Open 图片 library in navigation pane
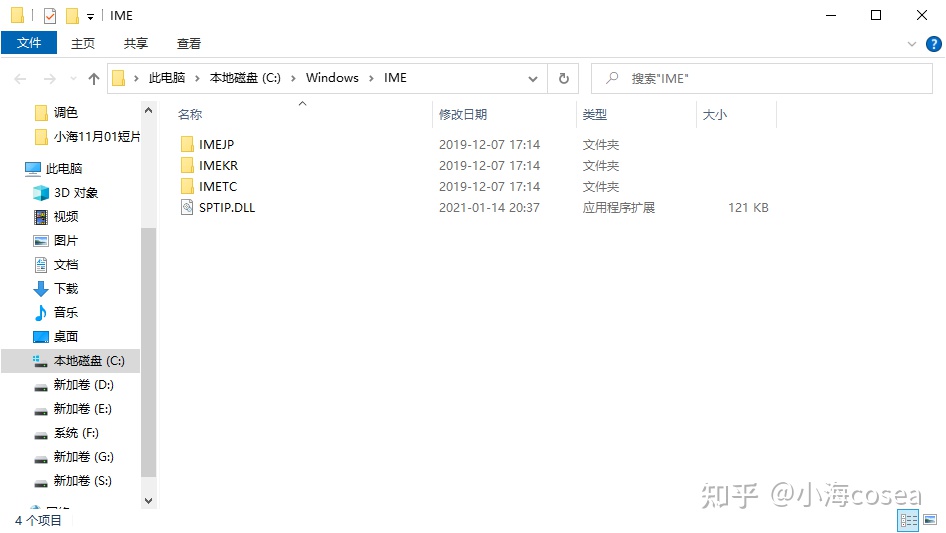946x533 pixels. click(66, 240)
